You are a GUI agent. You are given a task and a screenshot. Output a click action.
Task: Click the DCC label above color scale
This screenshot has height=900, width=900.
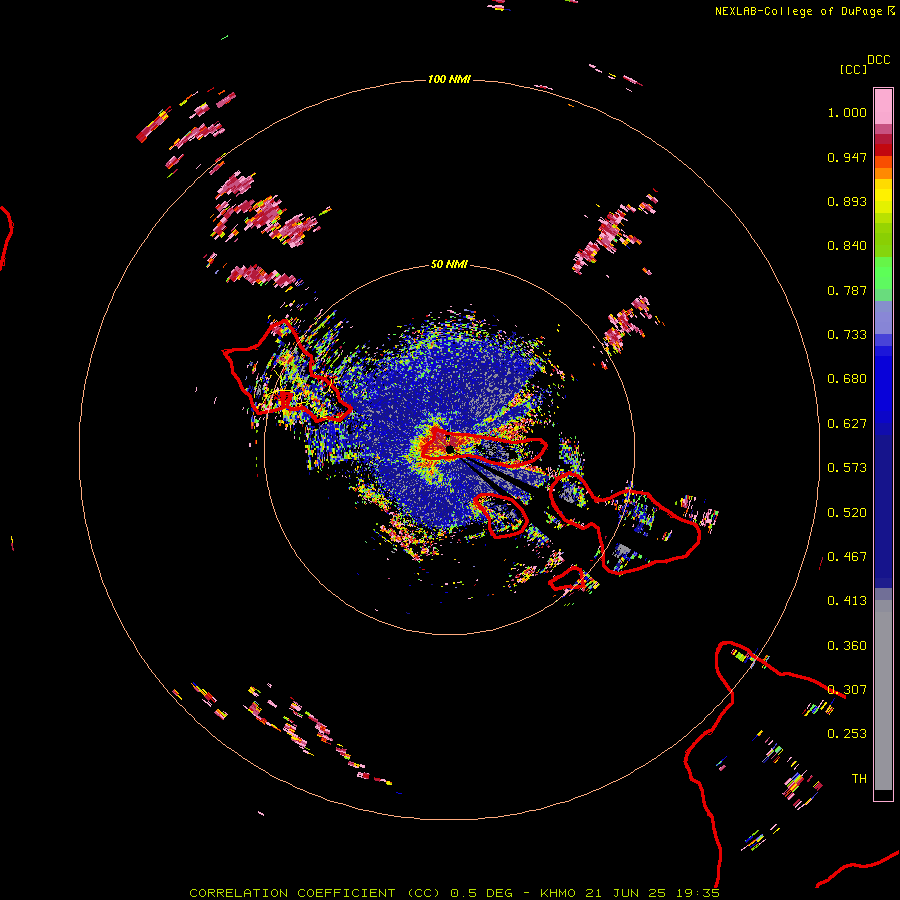[878, 60]
